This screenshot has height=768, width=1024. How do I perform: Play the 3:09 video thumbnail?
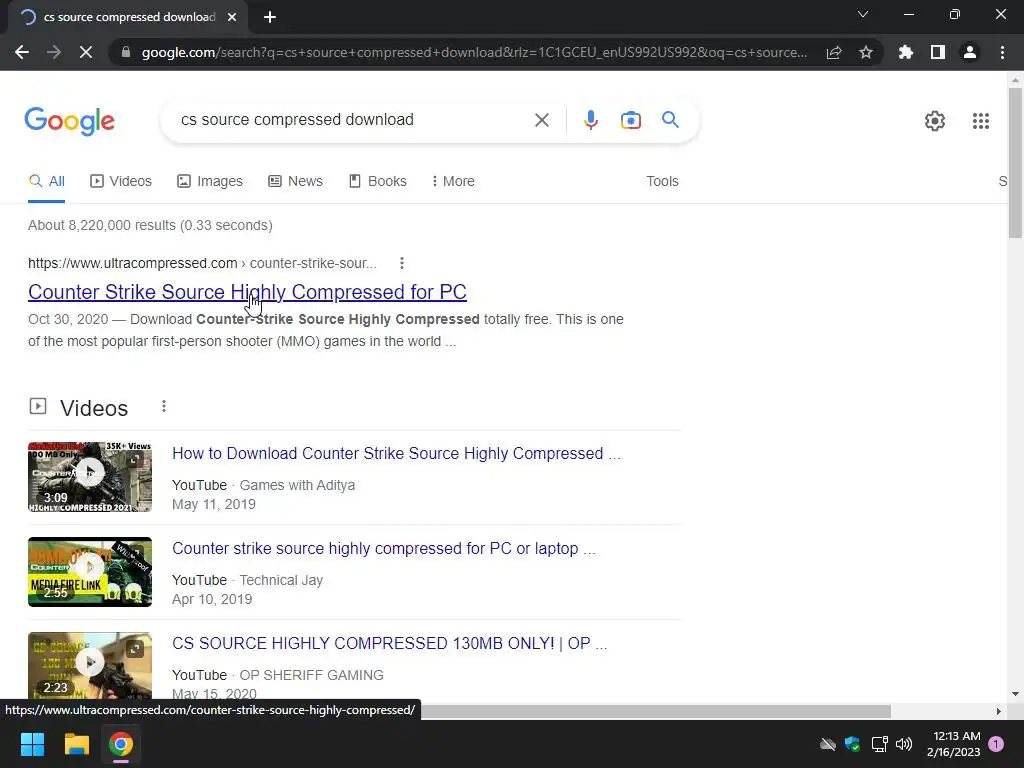coord(89,477)
